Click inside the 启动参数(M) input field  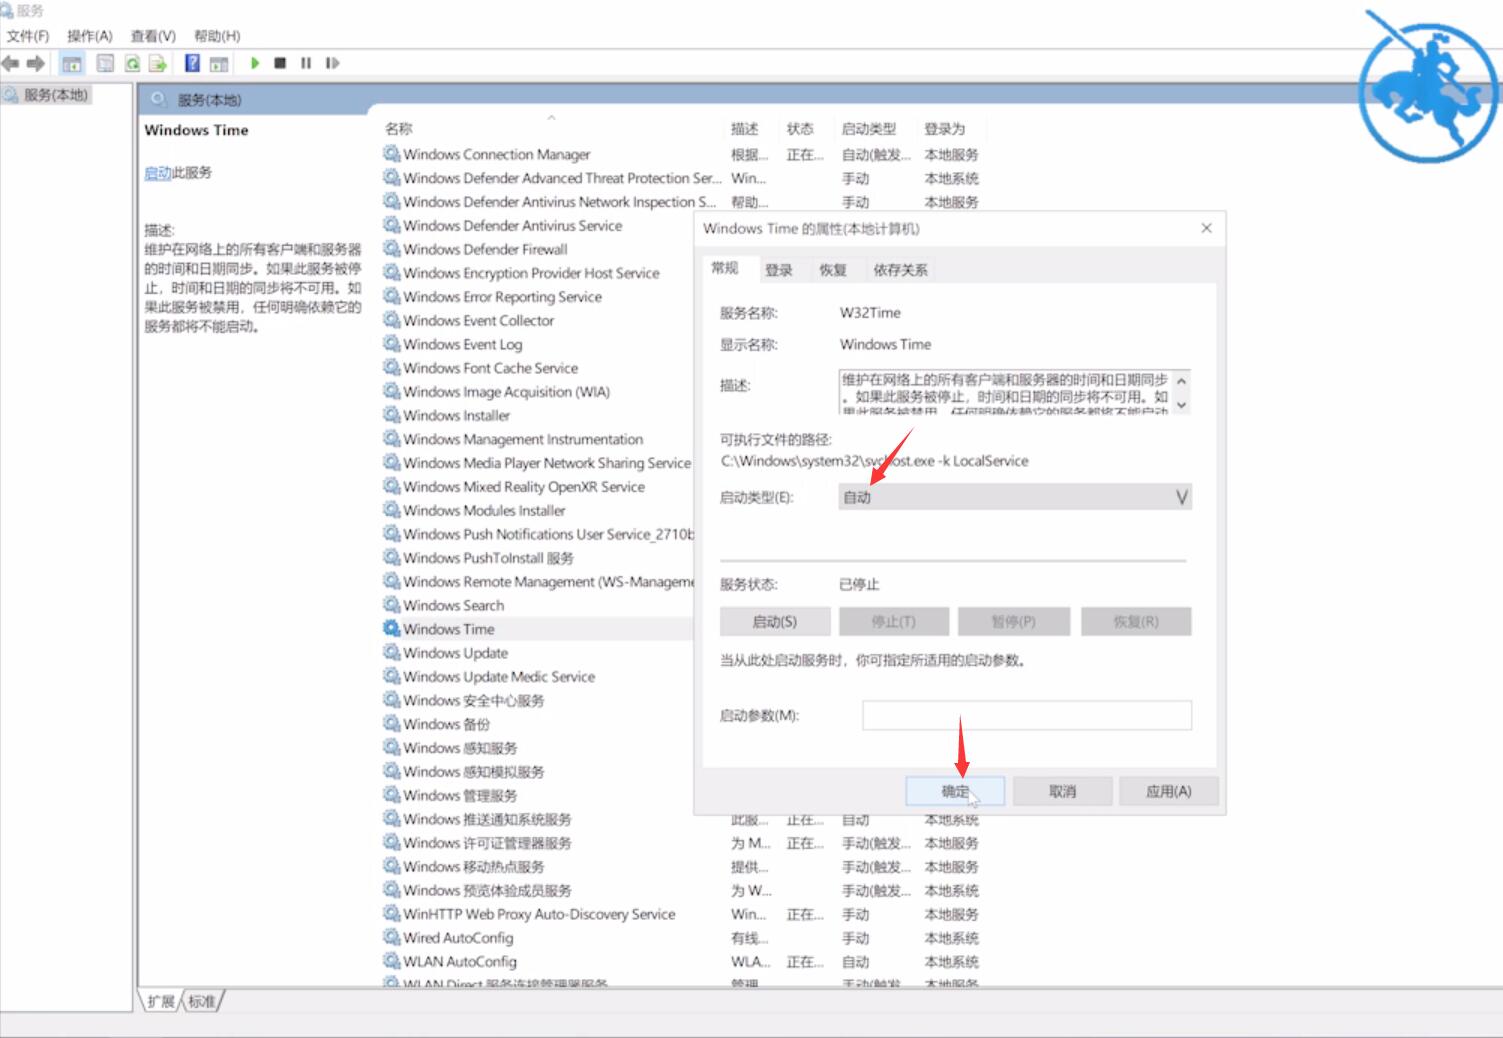coord(1027,715)
